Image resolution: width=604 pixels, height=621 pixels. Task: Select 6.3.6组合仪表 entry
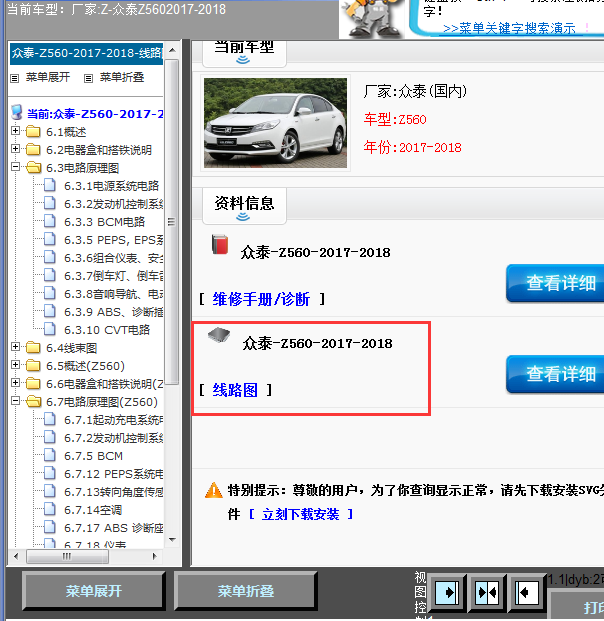coord(114,258)
